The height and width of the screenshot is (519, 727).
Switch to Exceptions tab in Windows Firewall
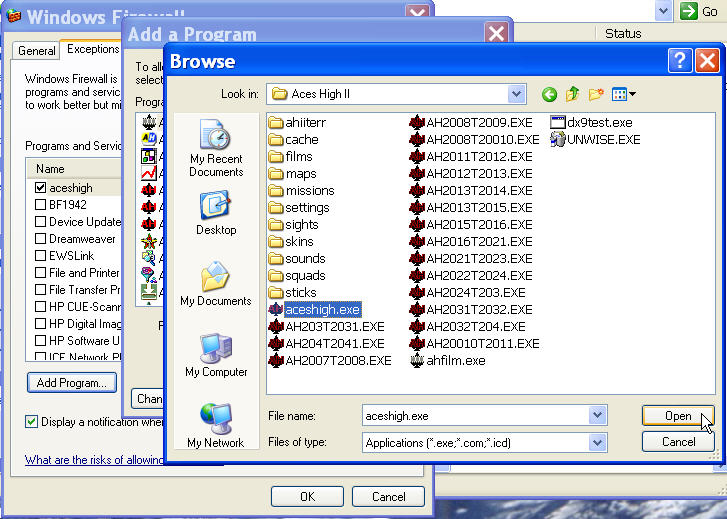point(93,49)
